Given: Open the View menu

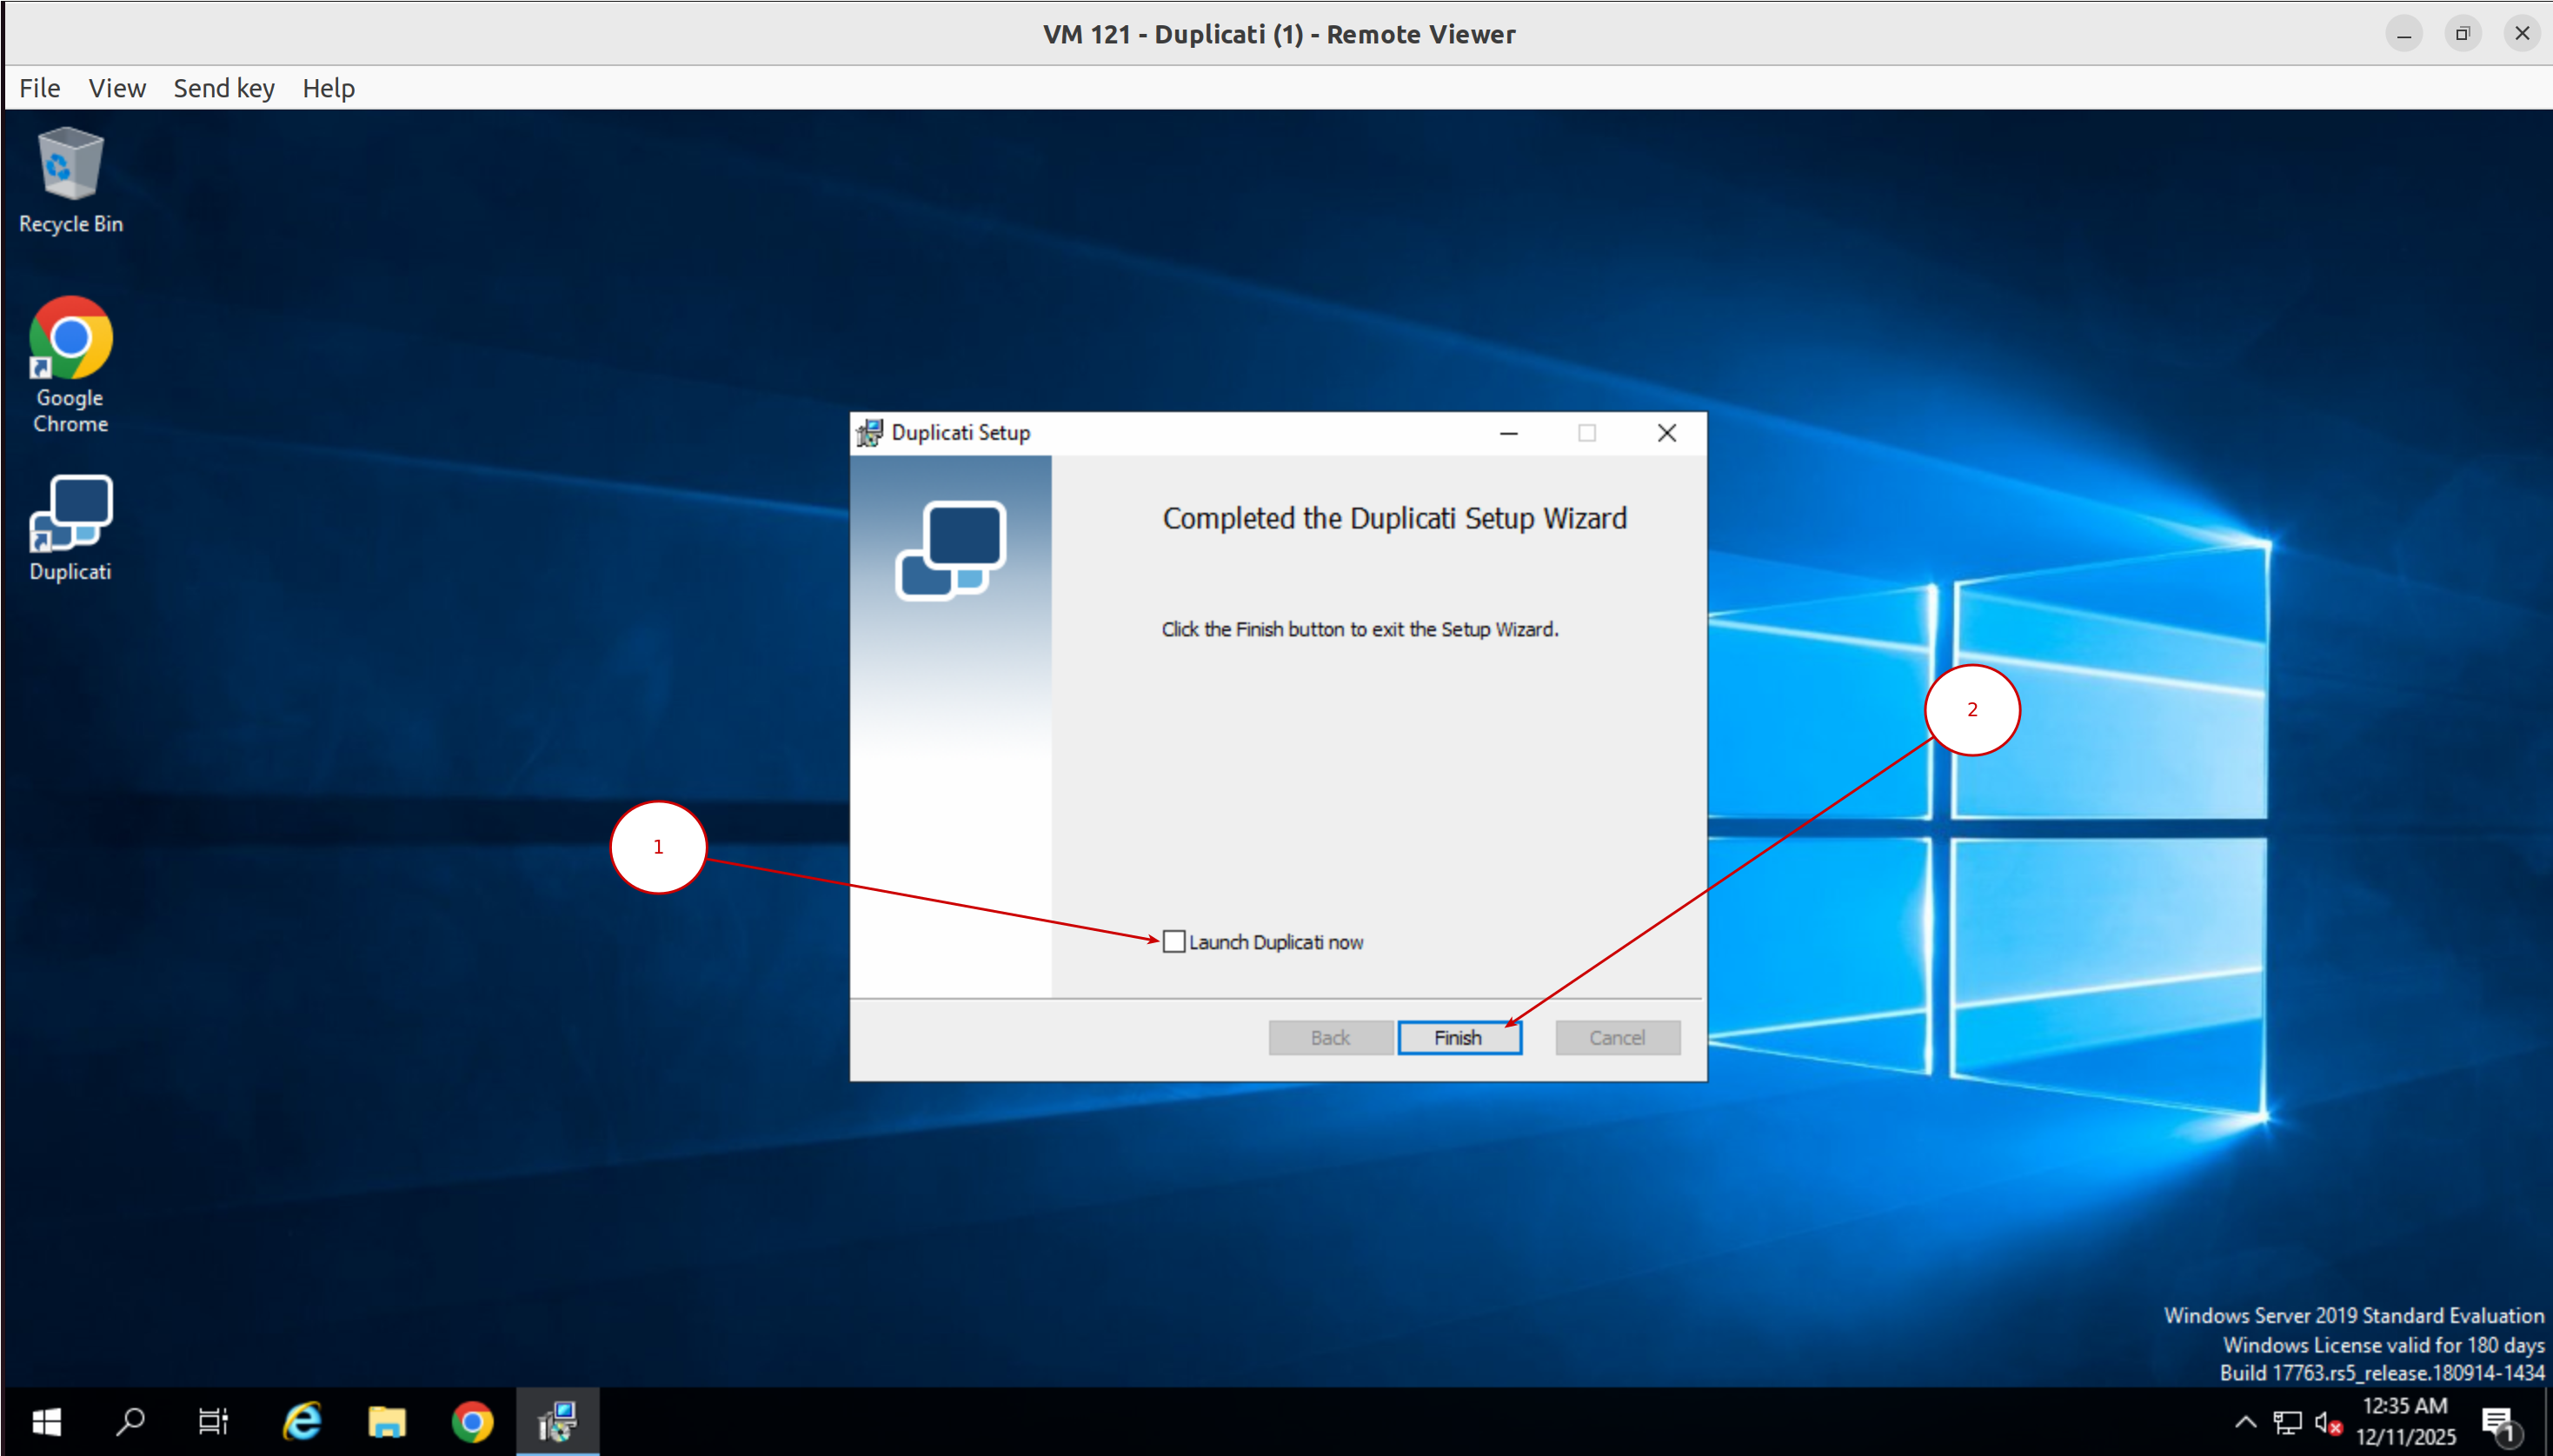Looking at the screenshot, I should [x=117, y=88].
